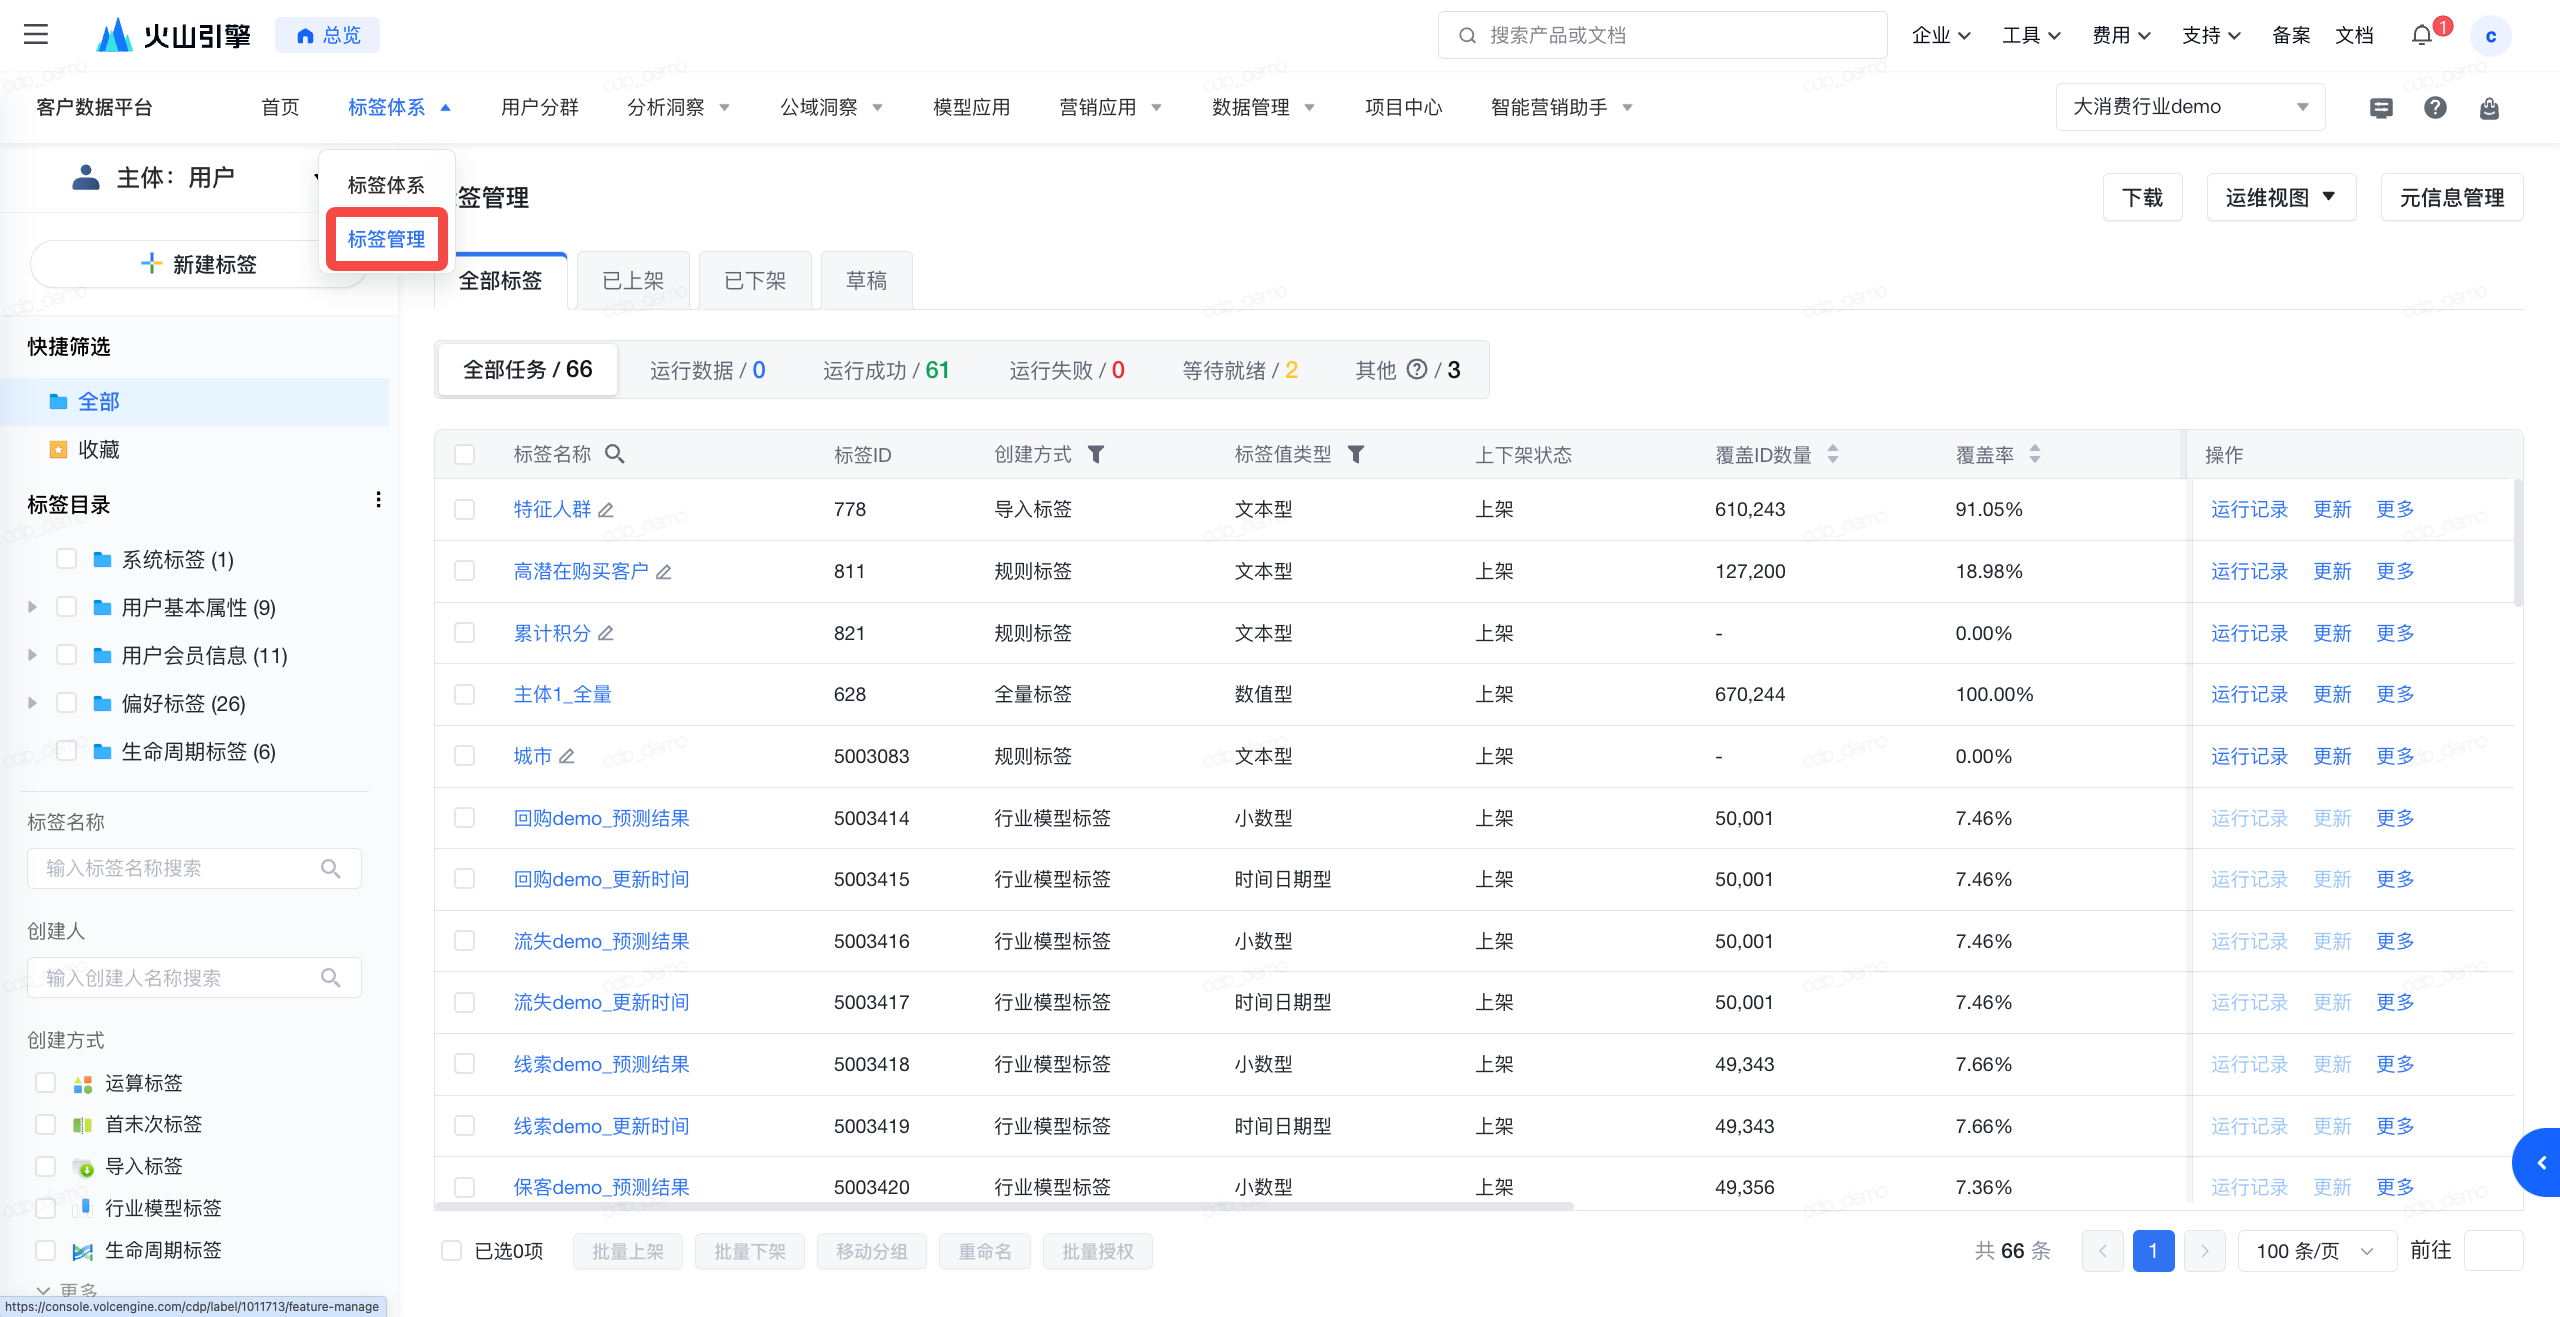This screenshot has width=2560, height=1317.
Task: Edit the 高潜在购买客户 tag name
Action: pyautogui.click(x=664, y=572)
